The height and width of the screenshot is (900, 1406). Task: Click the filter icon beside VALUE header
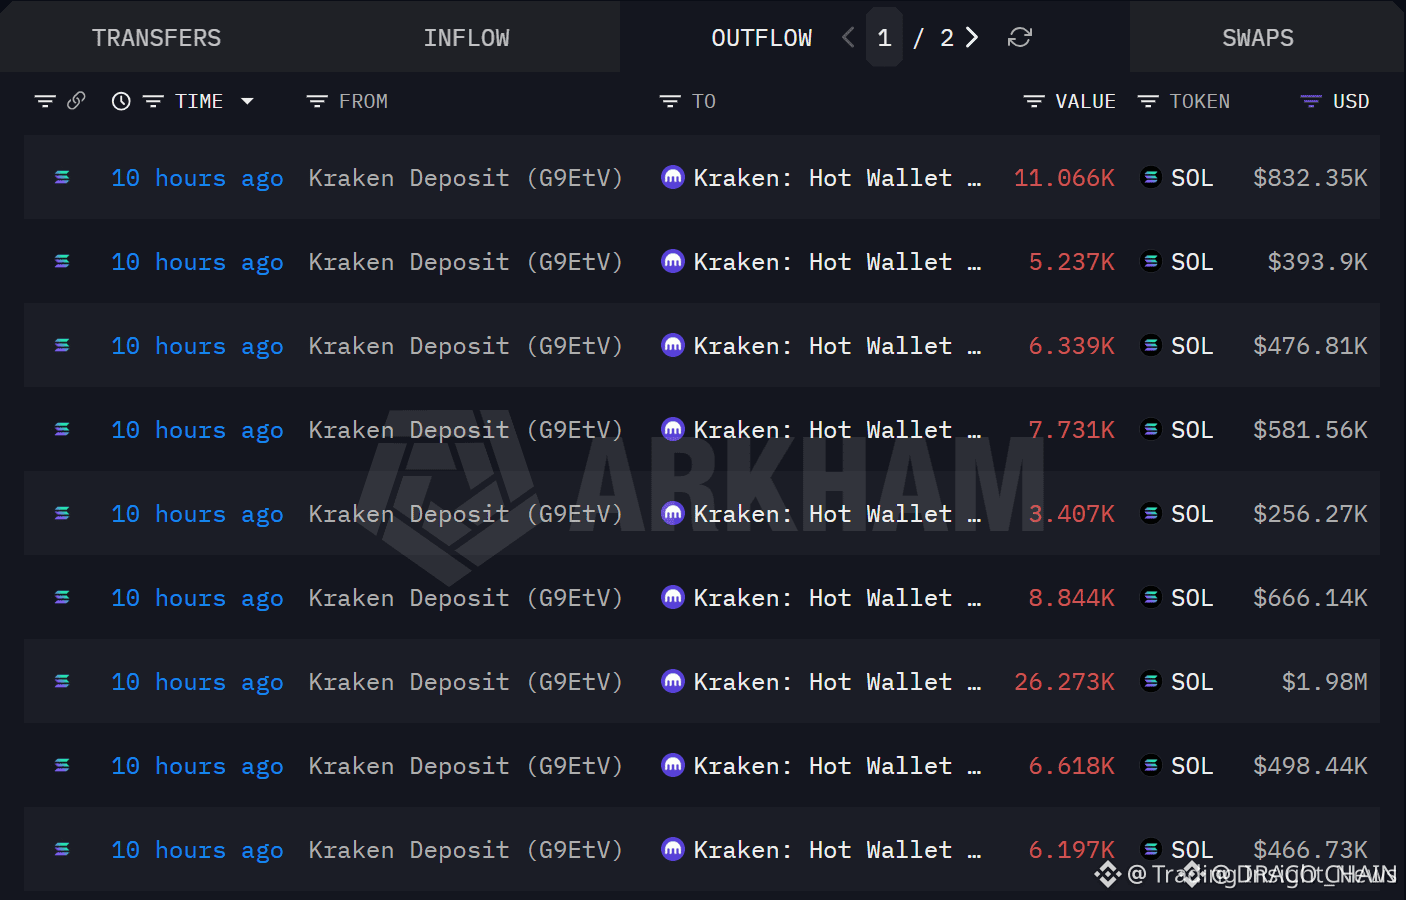pos(1034,101)
